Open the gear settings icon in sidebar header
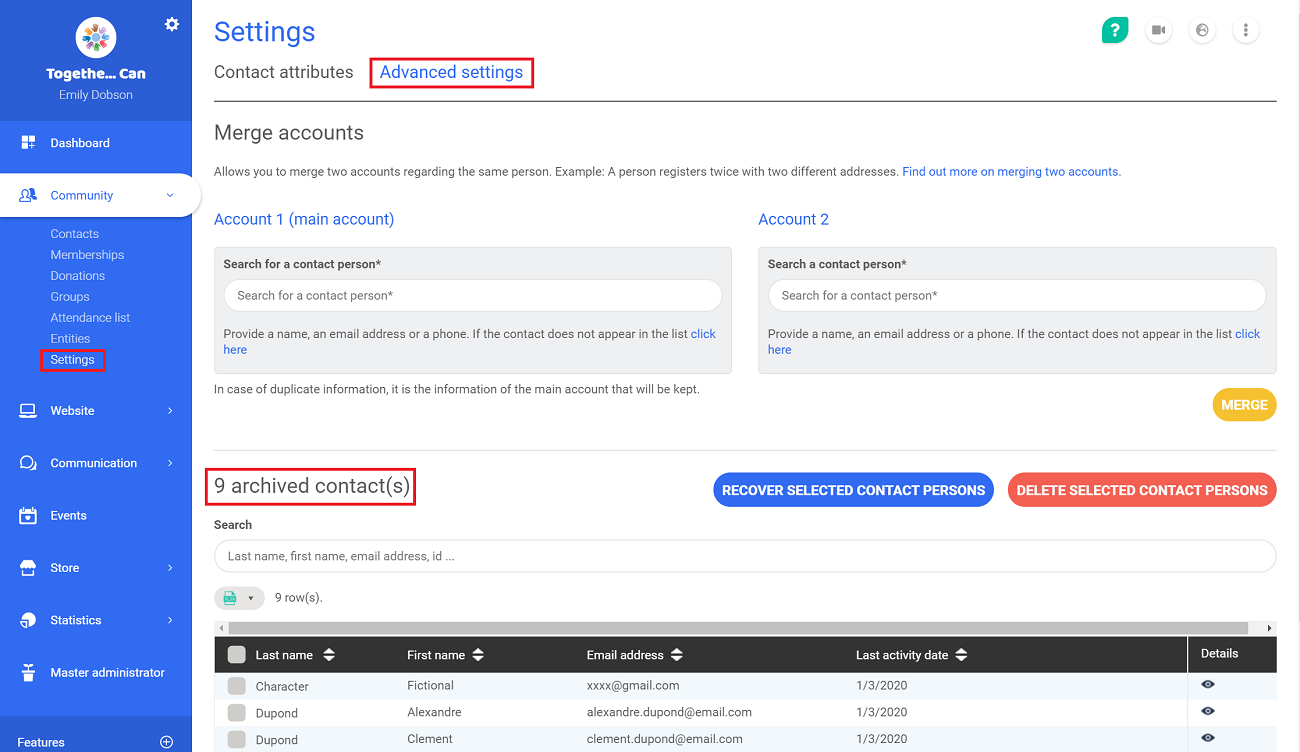Viewport: 1300px width, 752px height. (172, 24)
